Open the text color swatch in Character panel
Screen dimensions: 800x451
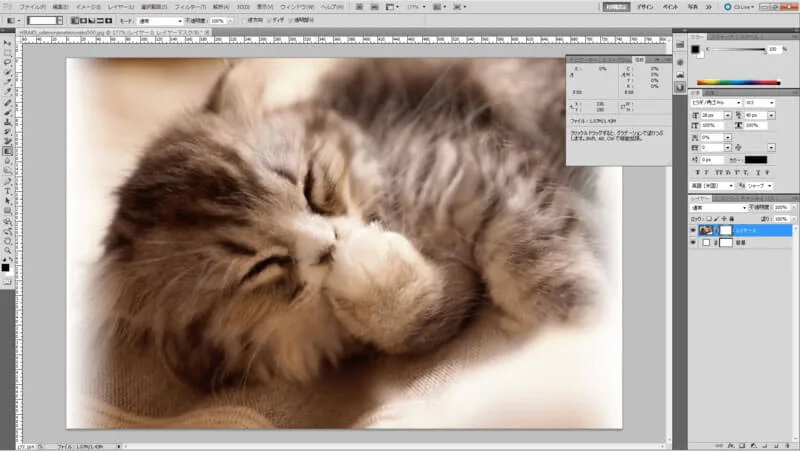[756, 160]
